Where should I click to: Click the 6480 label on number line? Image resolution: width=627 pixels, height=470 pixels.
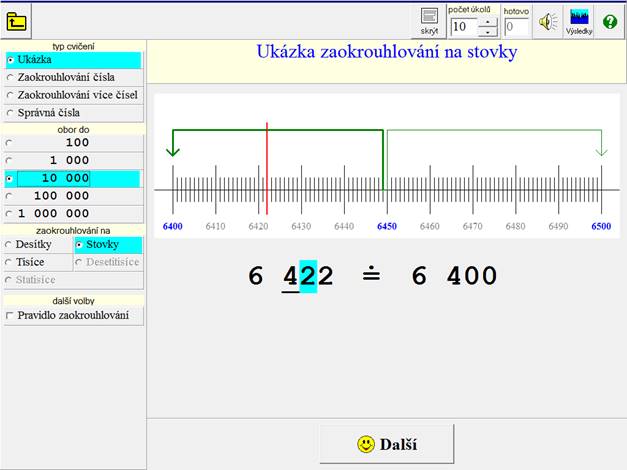(x=515, y=226)
